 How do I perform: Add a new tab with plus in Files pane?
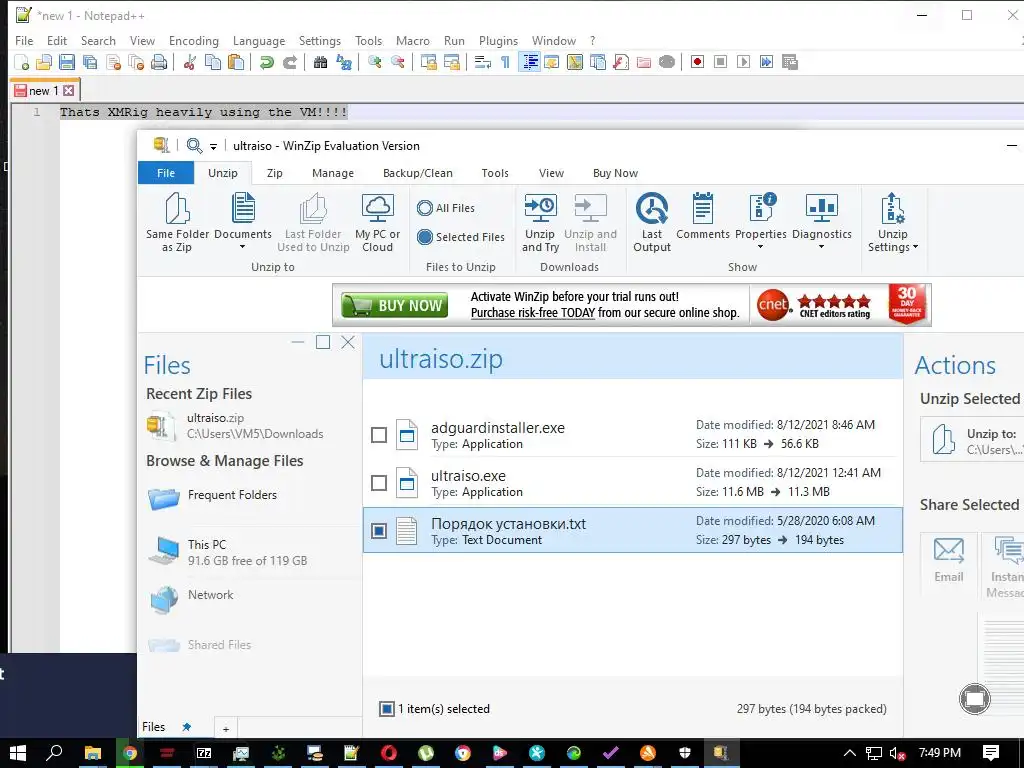point(225,729)
